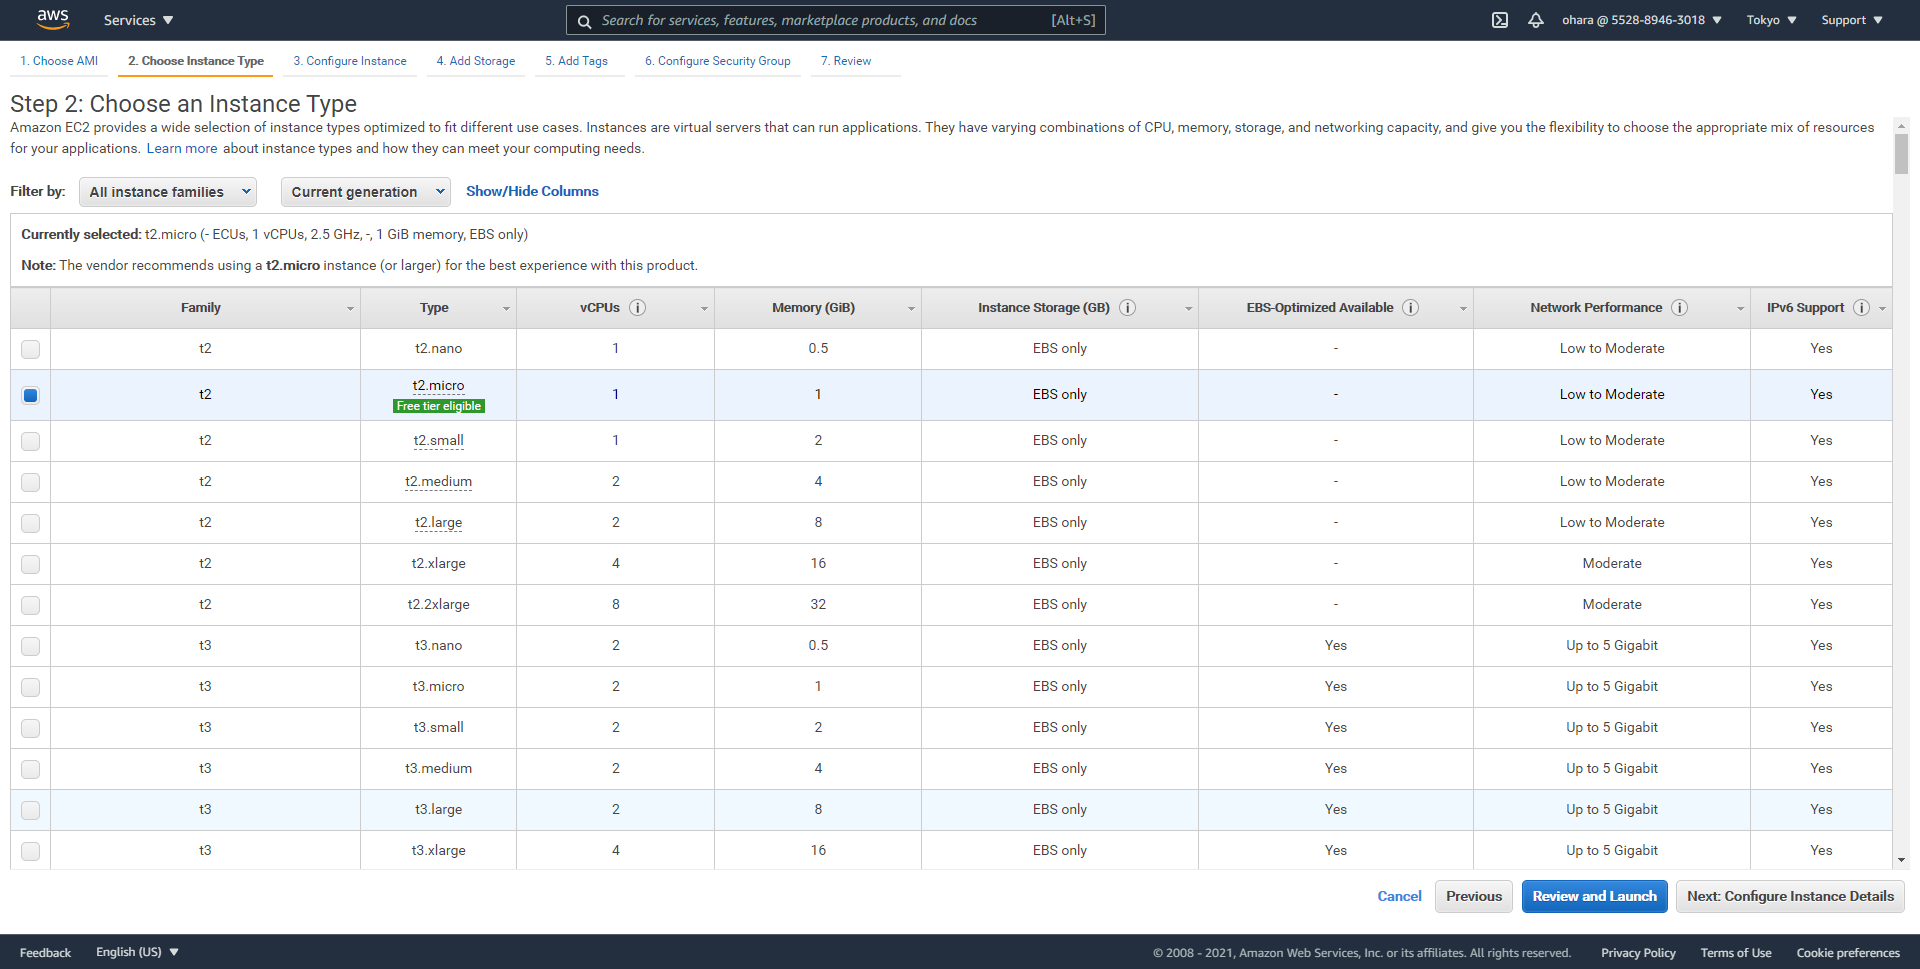Open EBS-Optimized column sort arrow
The image size is (1920, 969).
pyautogui.click(x=1463, y=309)
